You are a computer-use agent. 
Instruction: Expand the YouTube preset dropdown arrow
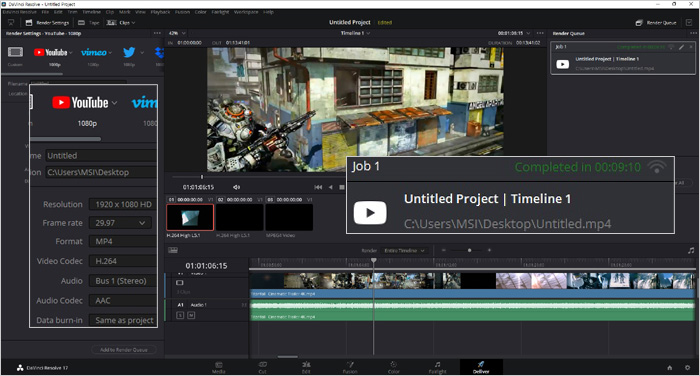[71, 53]
